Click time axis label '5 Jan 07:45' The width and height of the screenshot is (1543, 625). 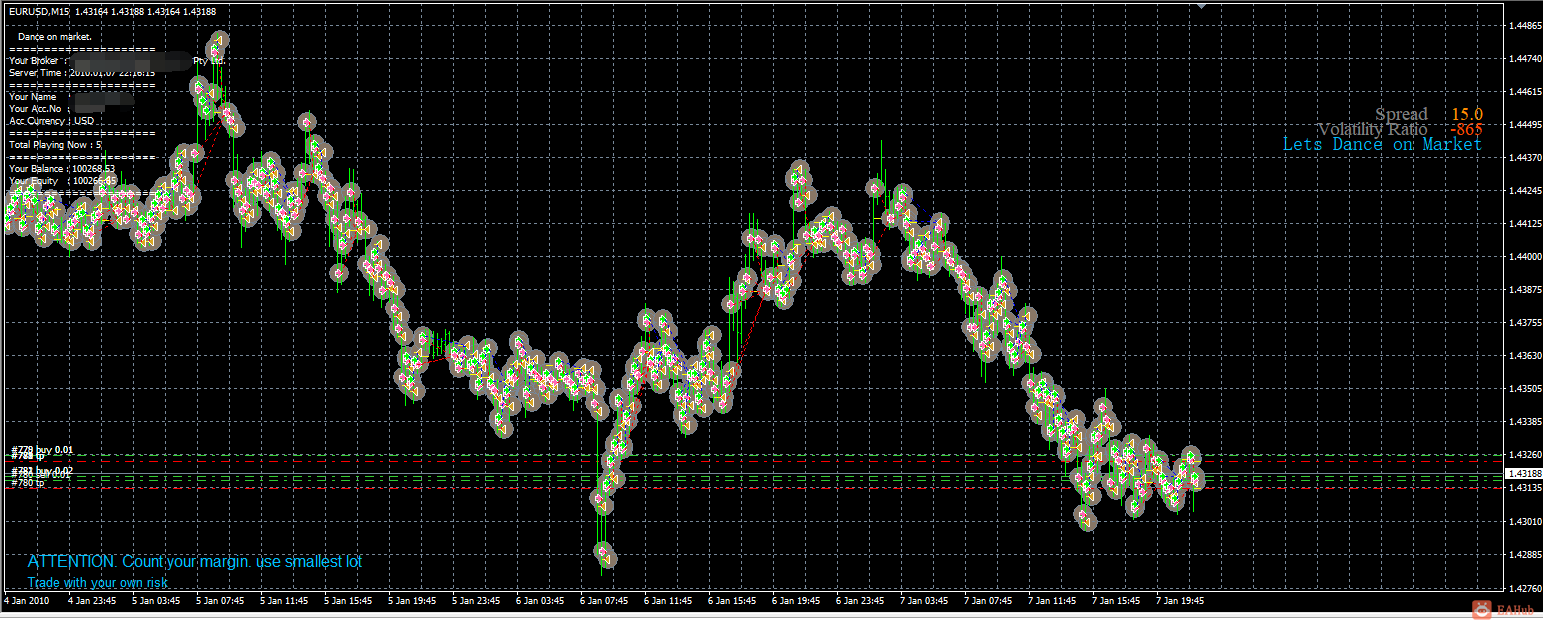coord(220,602)
